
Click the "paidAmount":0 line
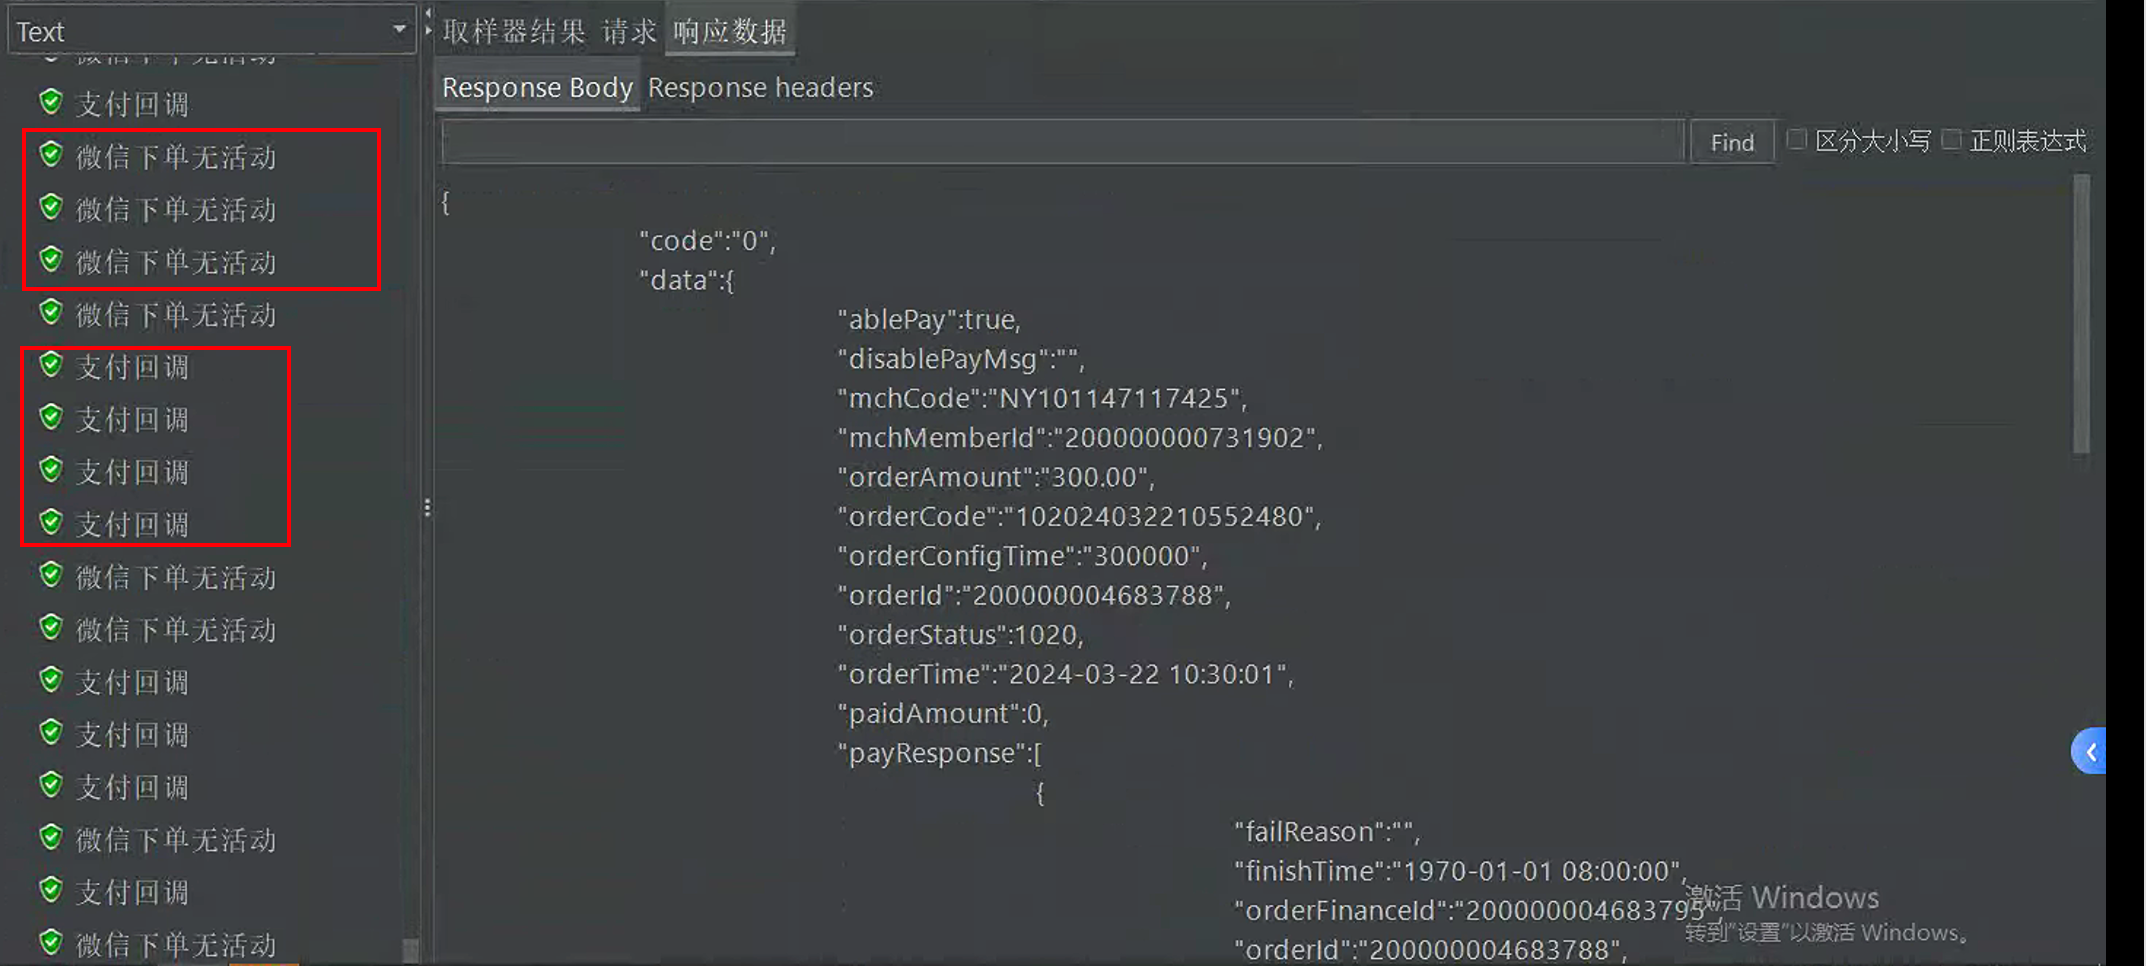pos(943,714)
